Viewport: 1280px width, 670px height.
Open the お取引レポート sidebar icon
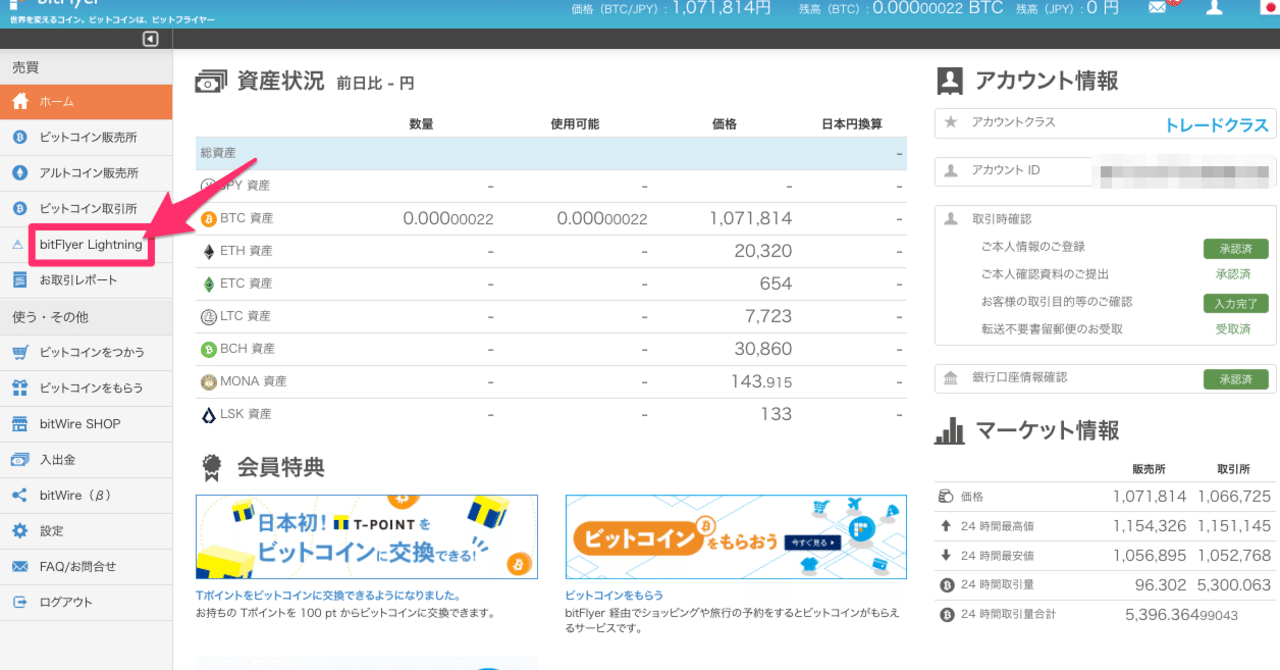[x=19, y=280]
